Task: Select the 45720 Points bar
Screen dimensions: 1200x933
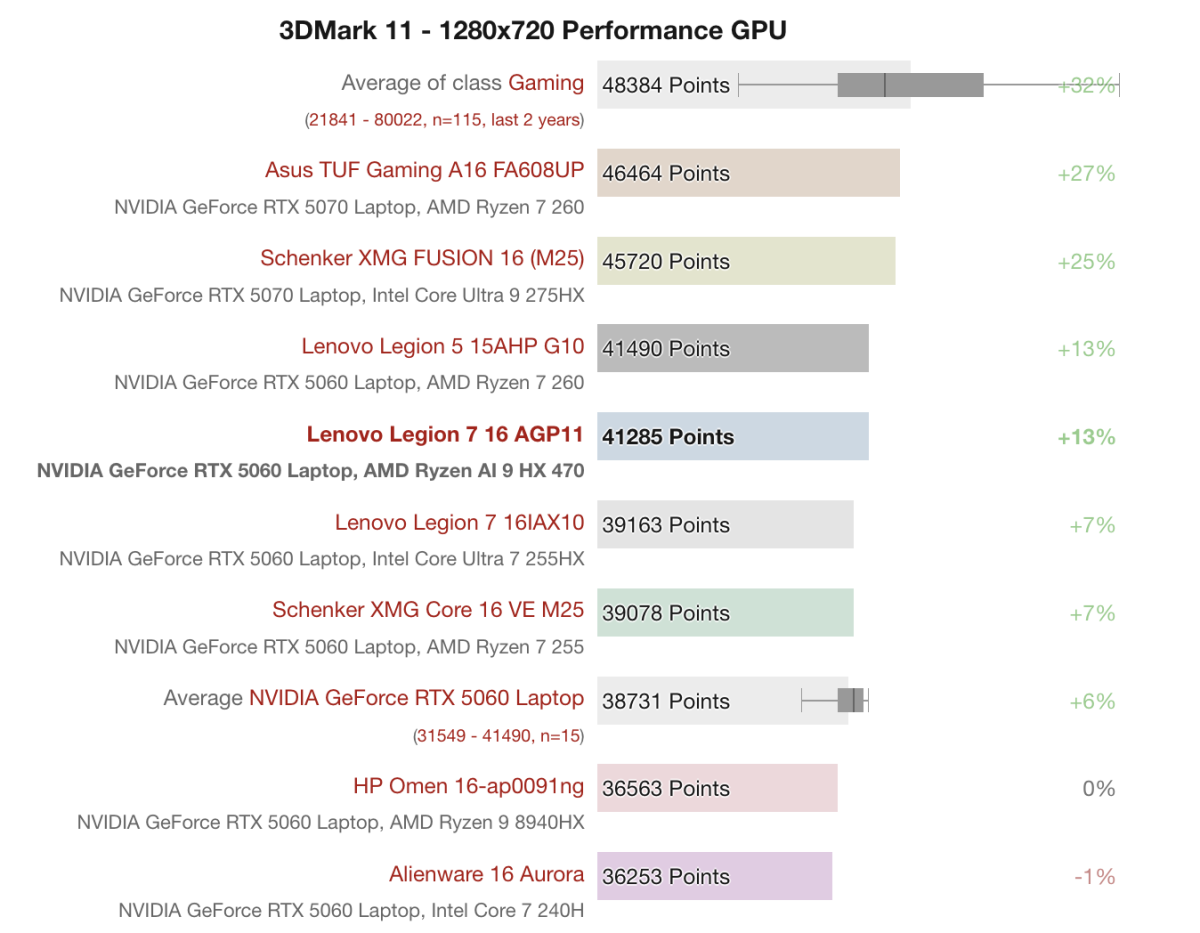Action: tap(746, 261)
